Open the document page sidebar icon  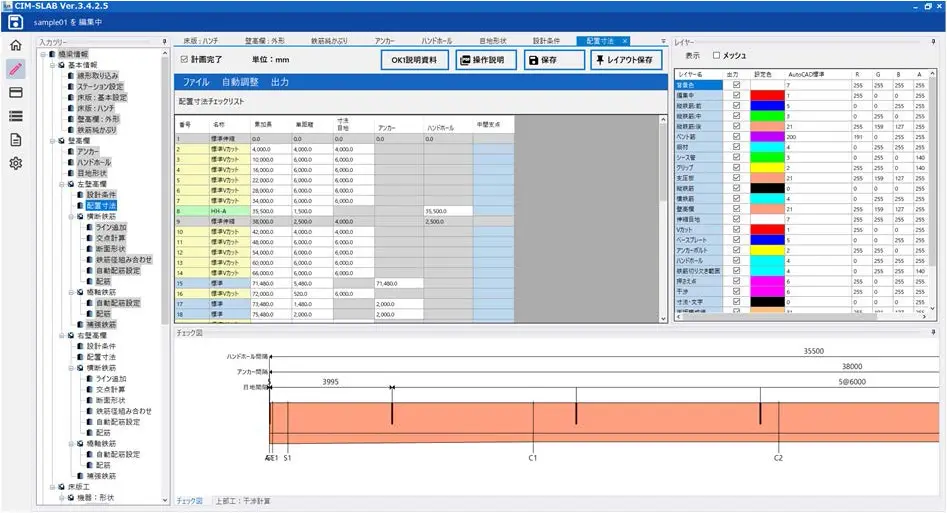coord(16,140)
